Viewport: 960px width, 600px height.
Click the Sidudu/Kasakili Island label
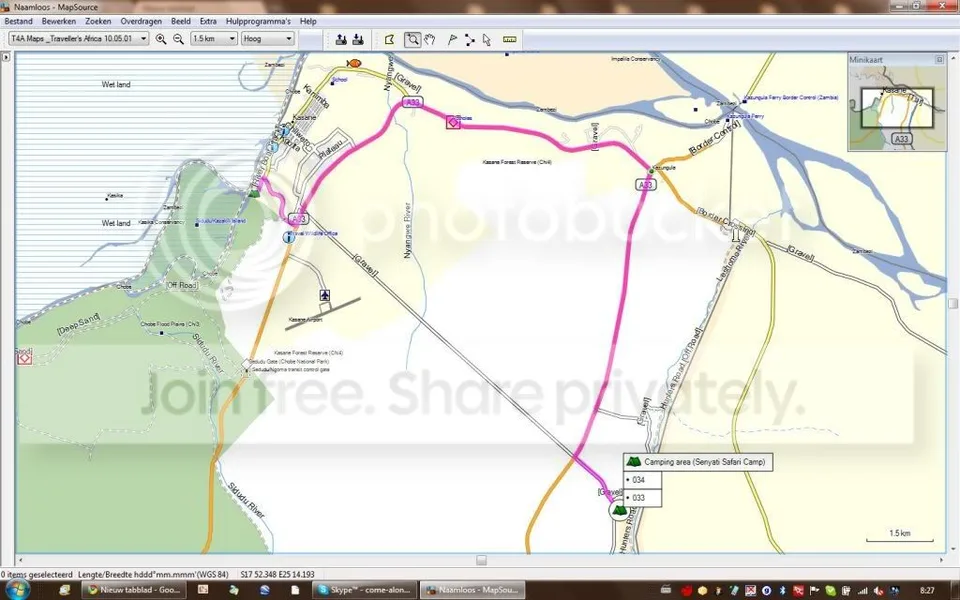click(x=221, y=221)
